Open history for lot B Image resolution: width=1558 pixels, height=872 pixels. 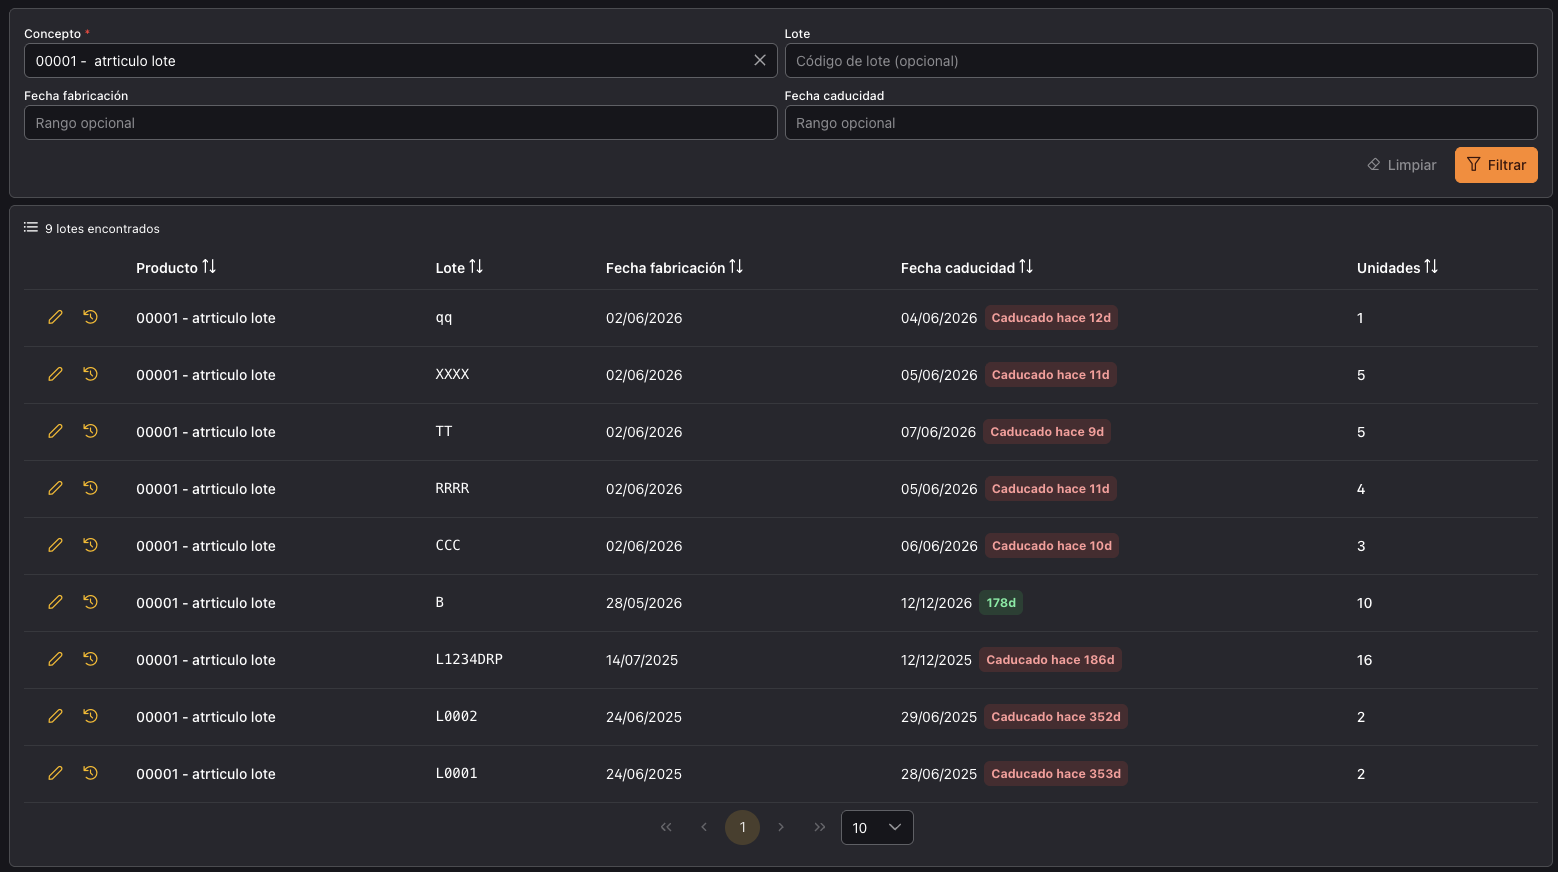click(x=90, y=602)
